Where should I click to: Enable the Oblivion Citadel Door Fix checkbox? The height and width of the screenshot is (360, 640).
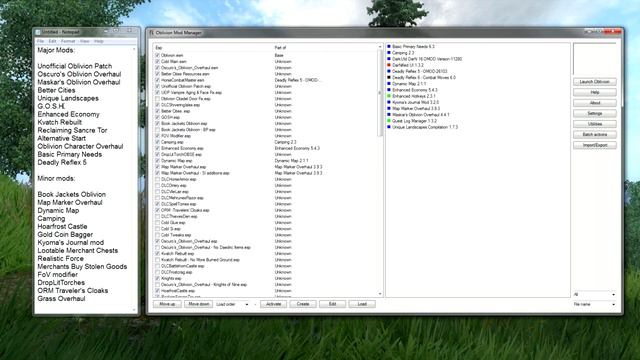click(157, 99)
